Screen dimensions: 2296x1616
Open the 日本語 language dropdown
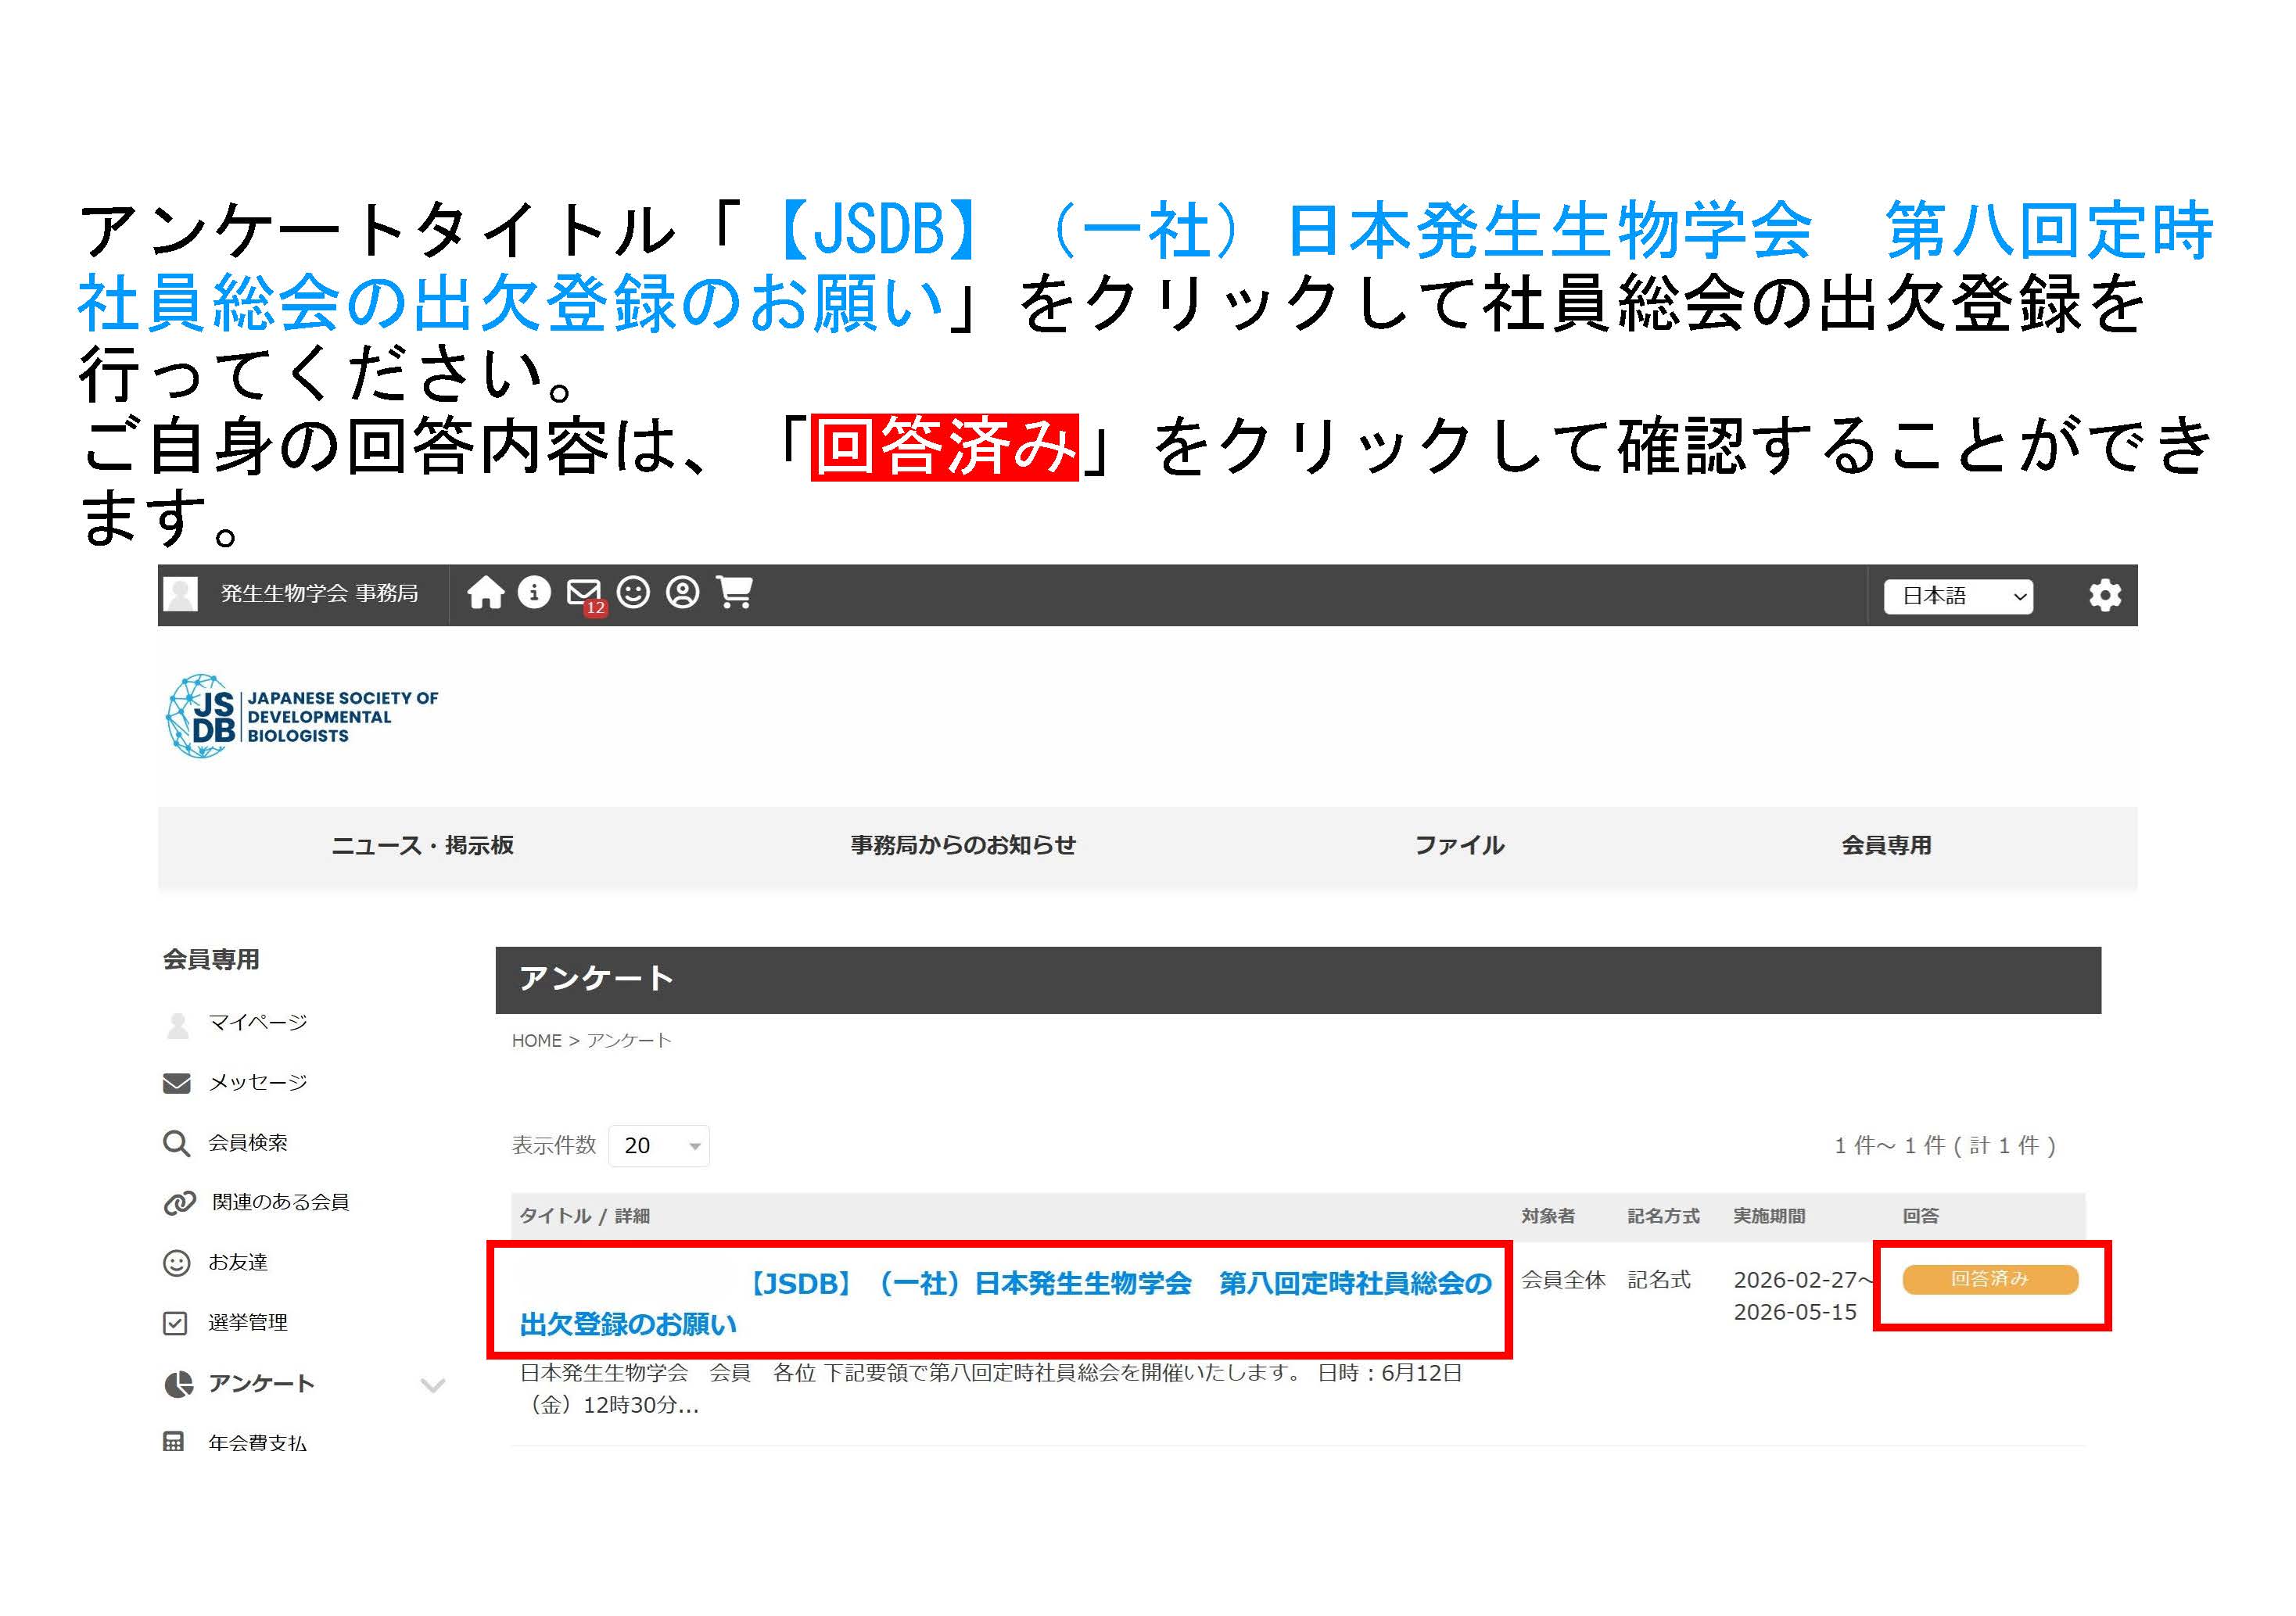[1958, 597]
